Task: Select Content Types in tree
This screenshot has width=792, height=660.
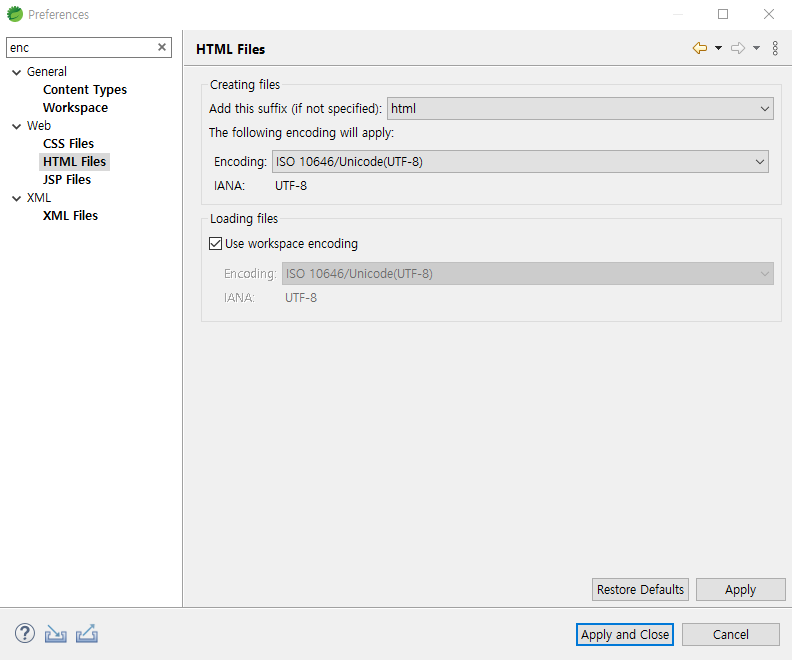Action: click(x=85, y=90)
